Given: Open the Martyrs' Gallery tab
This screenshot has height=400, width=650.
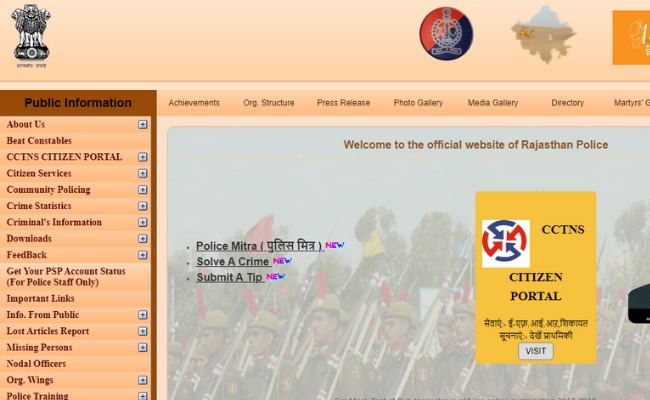Looking at the screenshot, I should [632, 103].
